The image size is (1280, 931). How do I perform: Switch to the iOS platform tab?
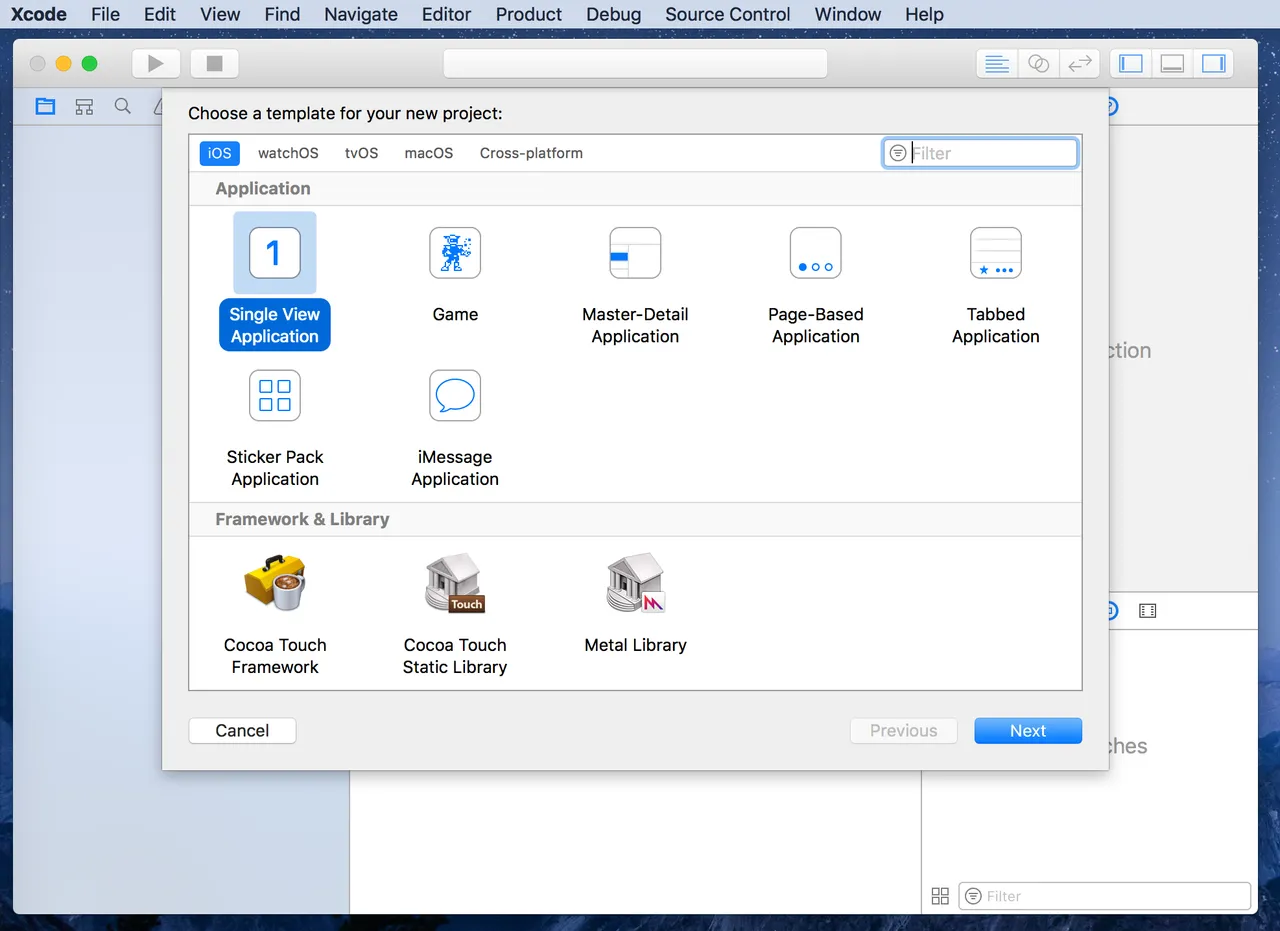[x=220, y=153]
